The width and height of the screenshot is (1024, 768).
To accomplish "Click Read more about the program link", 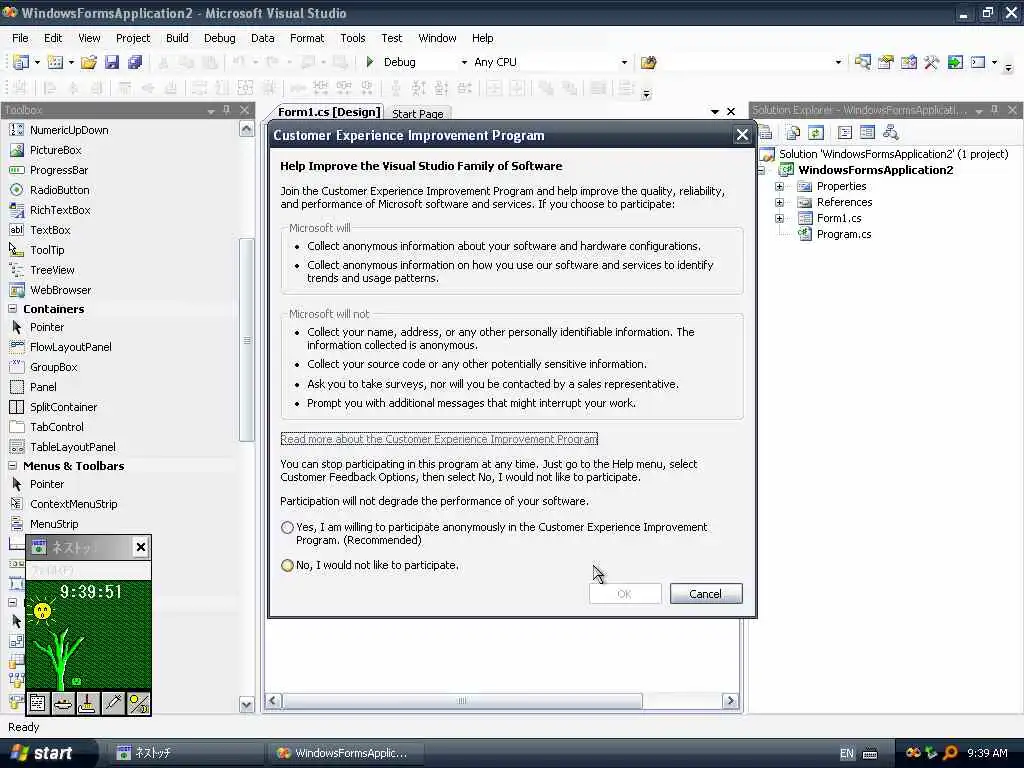I will (x=439, y=439).
